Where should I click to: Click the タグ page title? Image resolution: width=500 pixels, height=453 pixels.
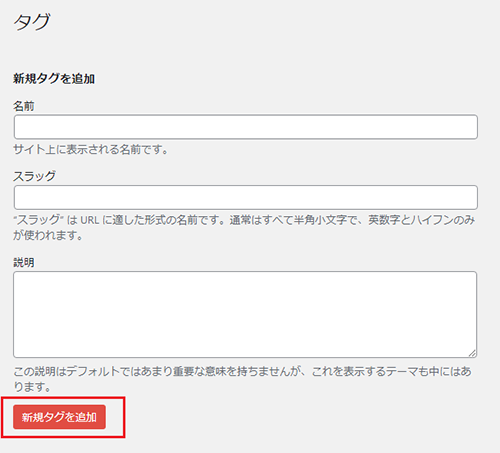[32, 22]
